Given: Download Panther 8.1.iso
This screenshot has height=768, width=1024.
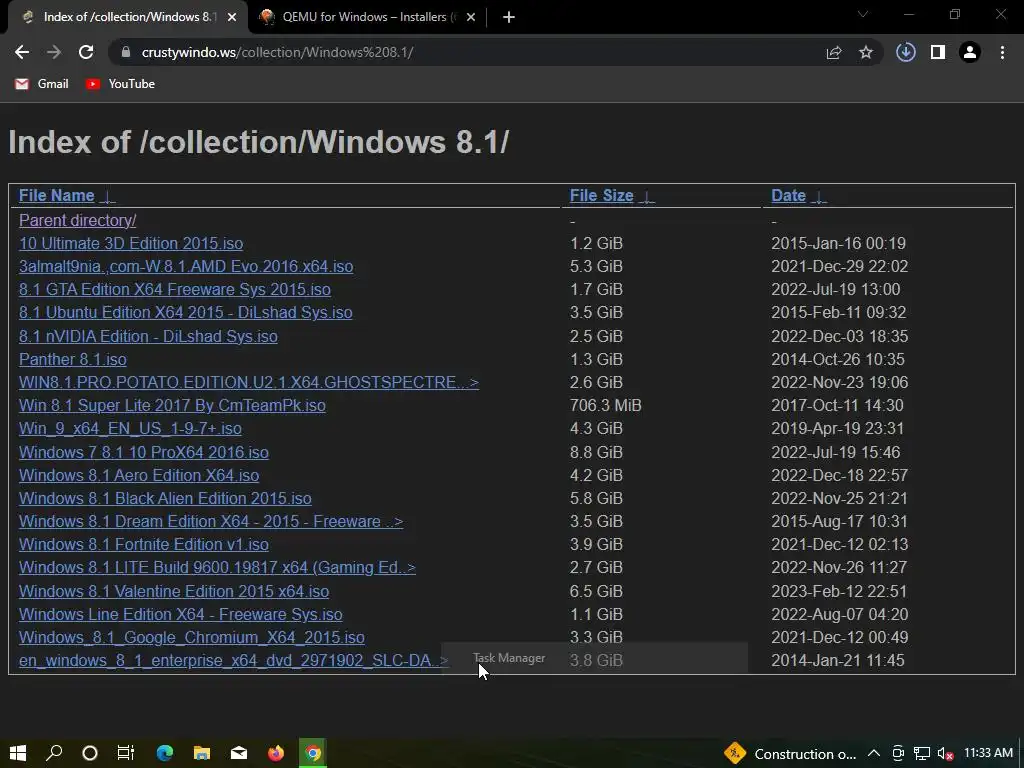Looking at the screenshot, I should (x=72, y=359).
